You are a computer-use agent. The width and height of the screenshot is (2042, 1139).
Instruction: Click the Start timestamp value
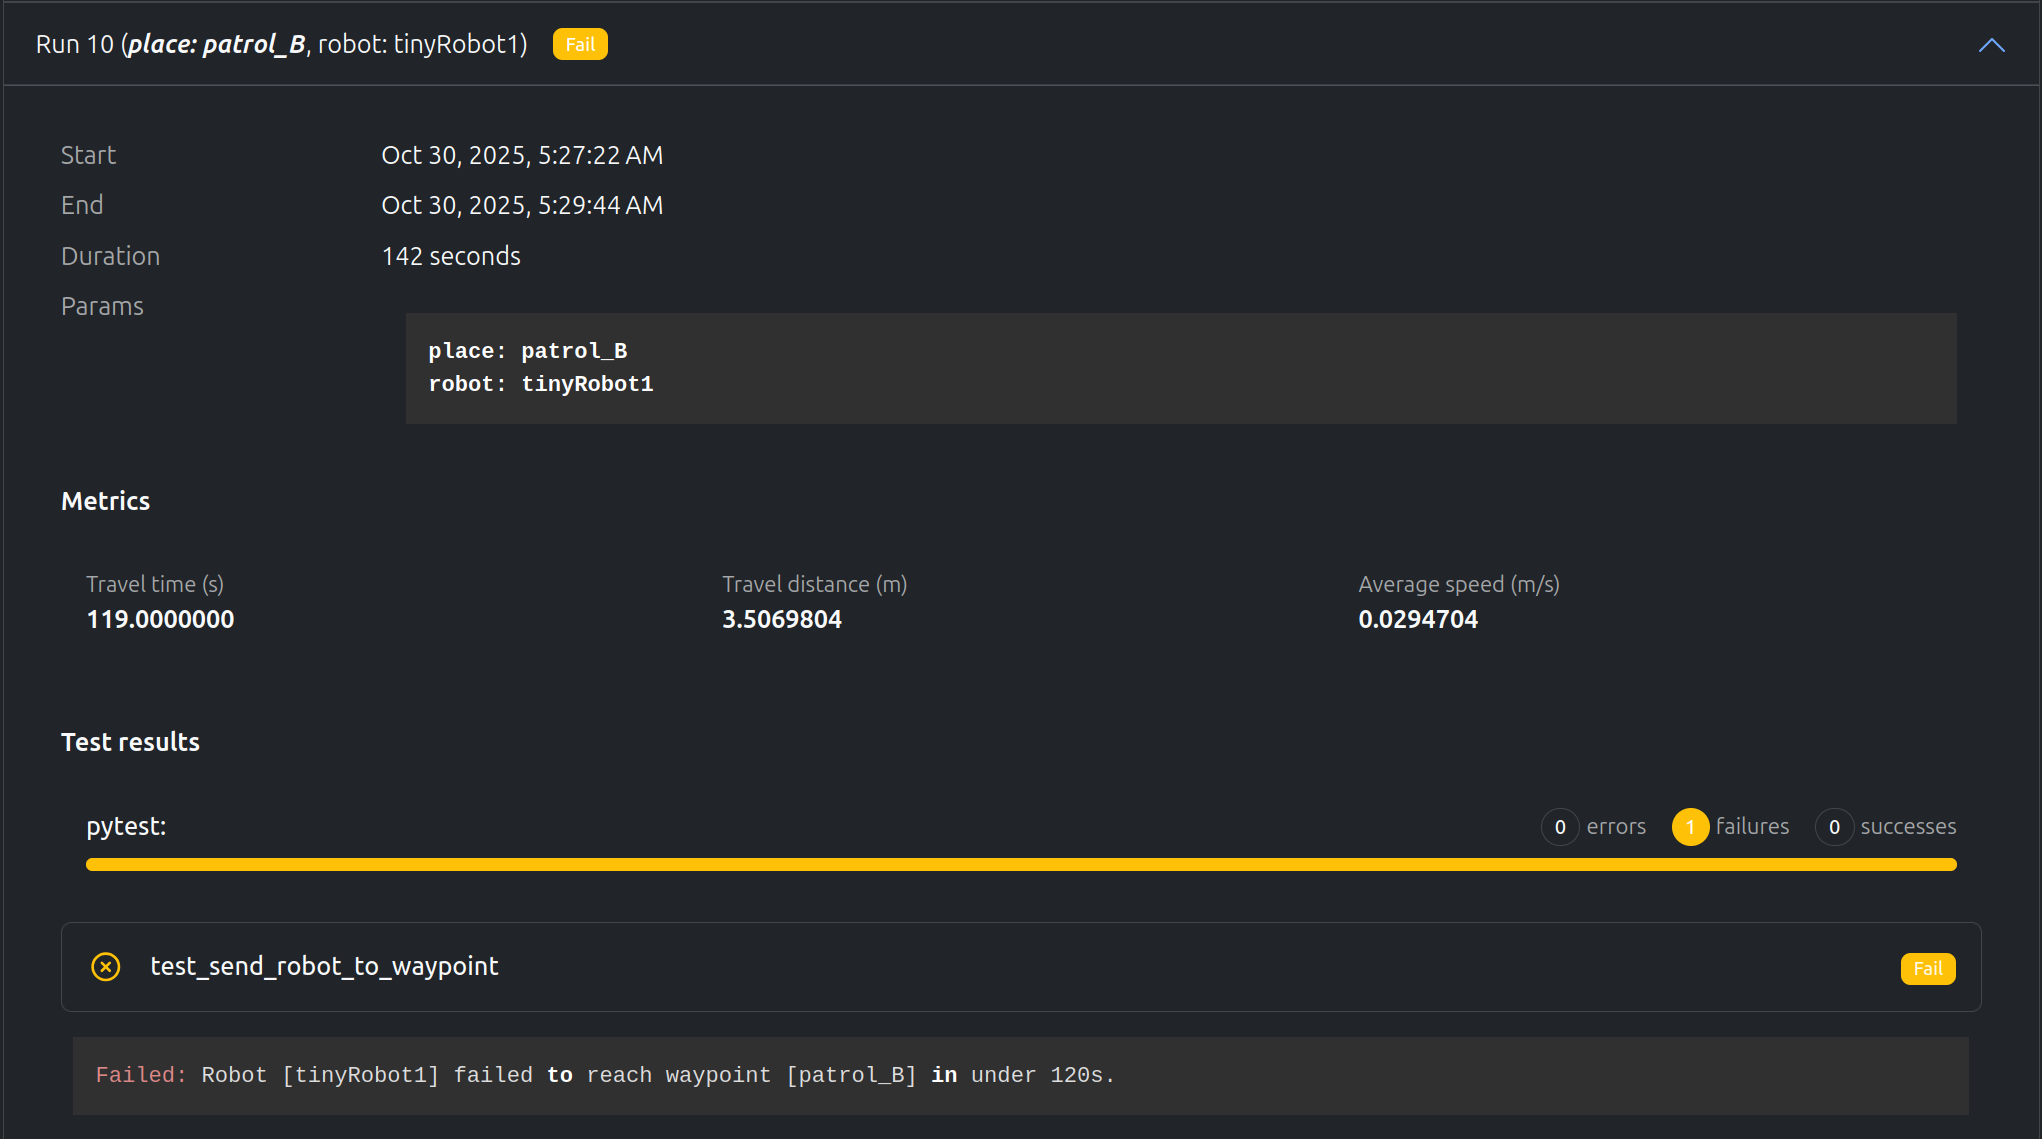tap(522, 155)
